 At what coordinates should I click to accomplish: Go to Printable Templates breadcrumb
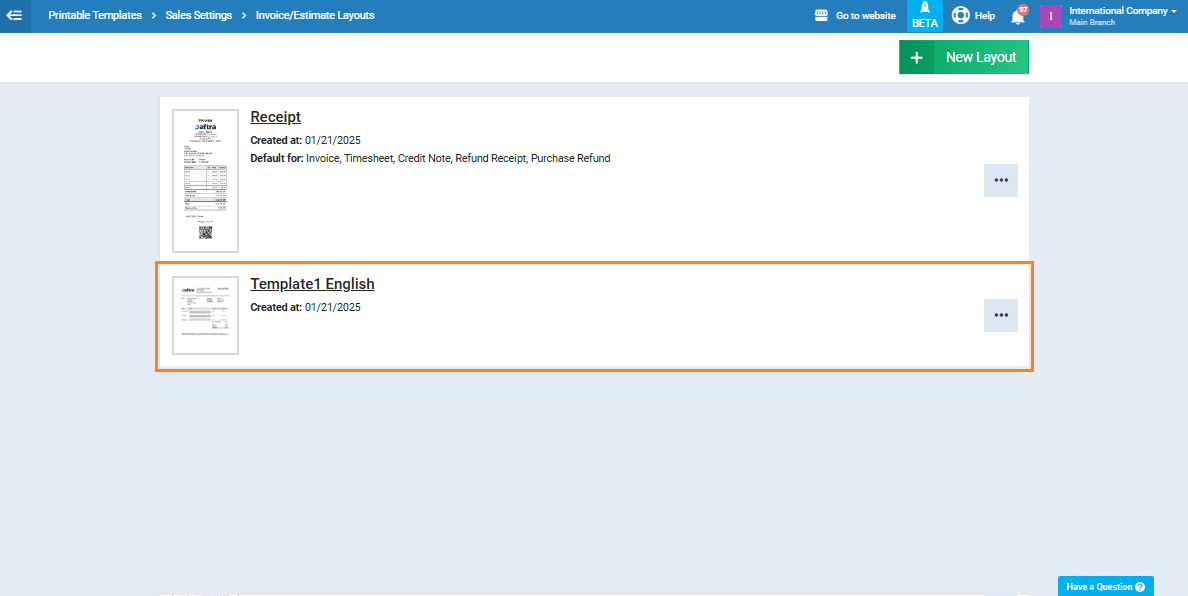point(95,16)
